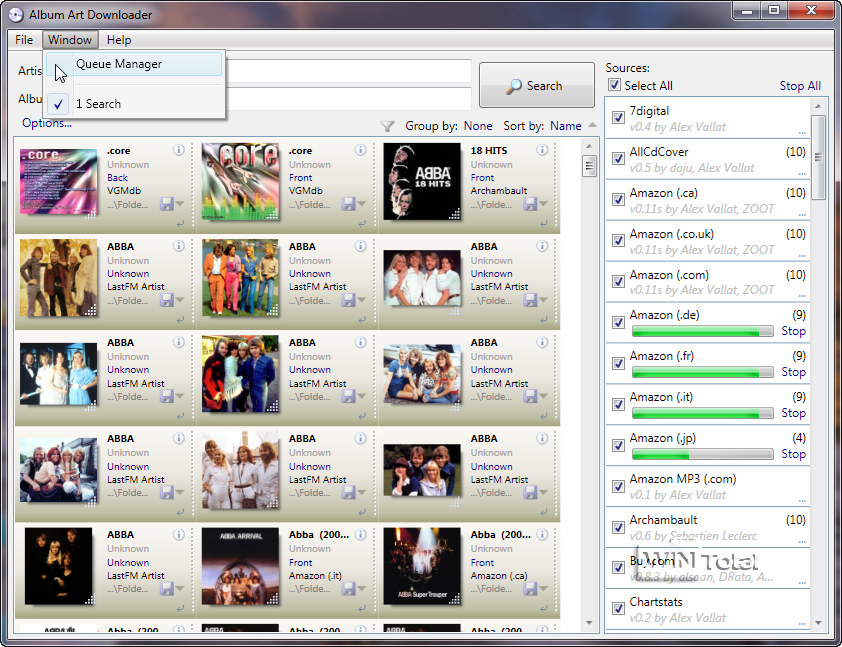This screenshot has width=842, height=647.
Task: Click Amazon (.fr) progress bar
Action: 702,372
